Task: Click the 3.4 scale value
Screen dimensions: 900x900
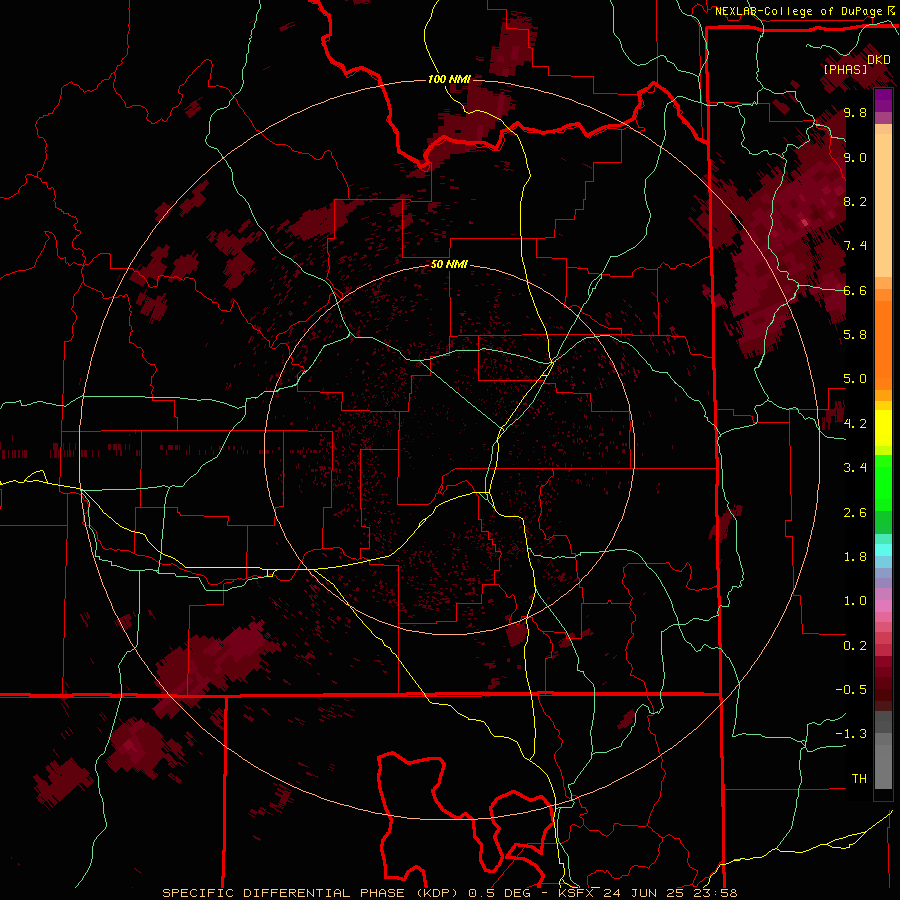Action: pyautogui.click(x=855, y=467)
